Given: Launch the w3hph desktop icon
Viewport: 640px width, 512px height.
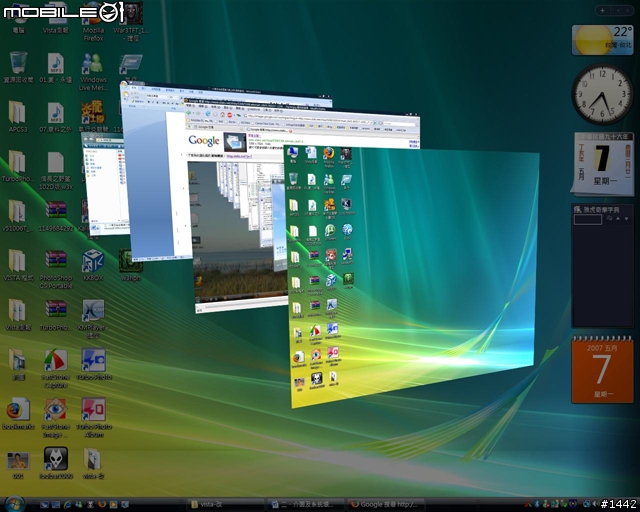Looking at the screenshot, I should (x=131, y=265).
